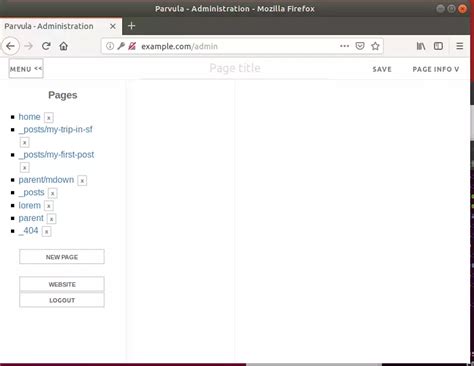Open the _posts/my-first-post page link
This screenshot has width=474, height=366.
tap(56, 155)
